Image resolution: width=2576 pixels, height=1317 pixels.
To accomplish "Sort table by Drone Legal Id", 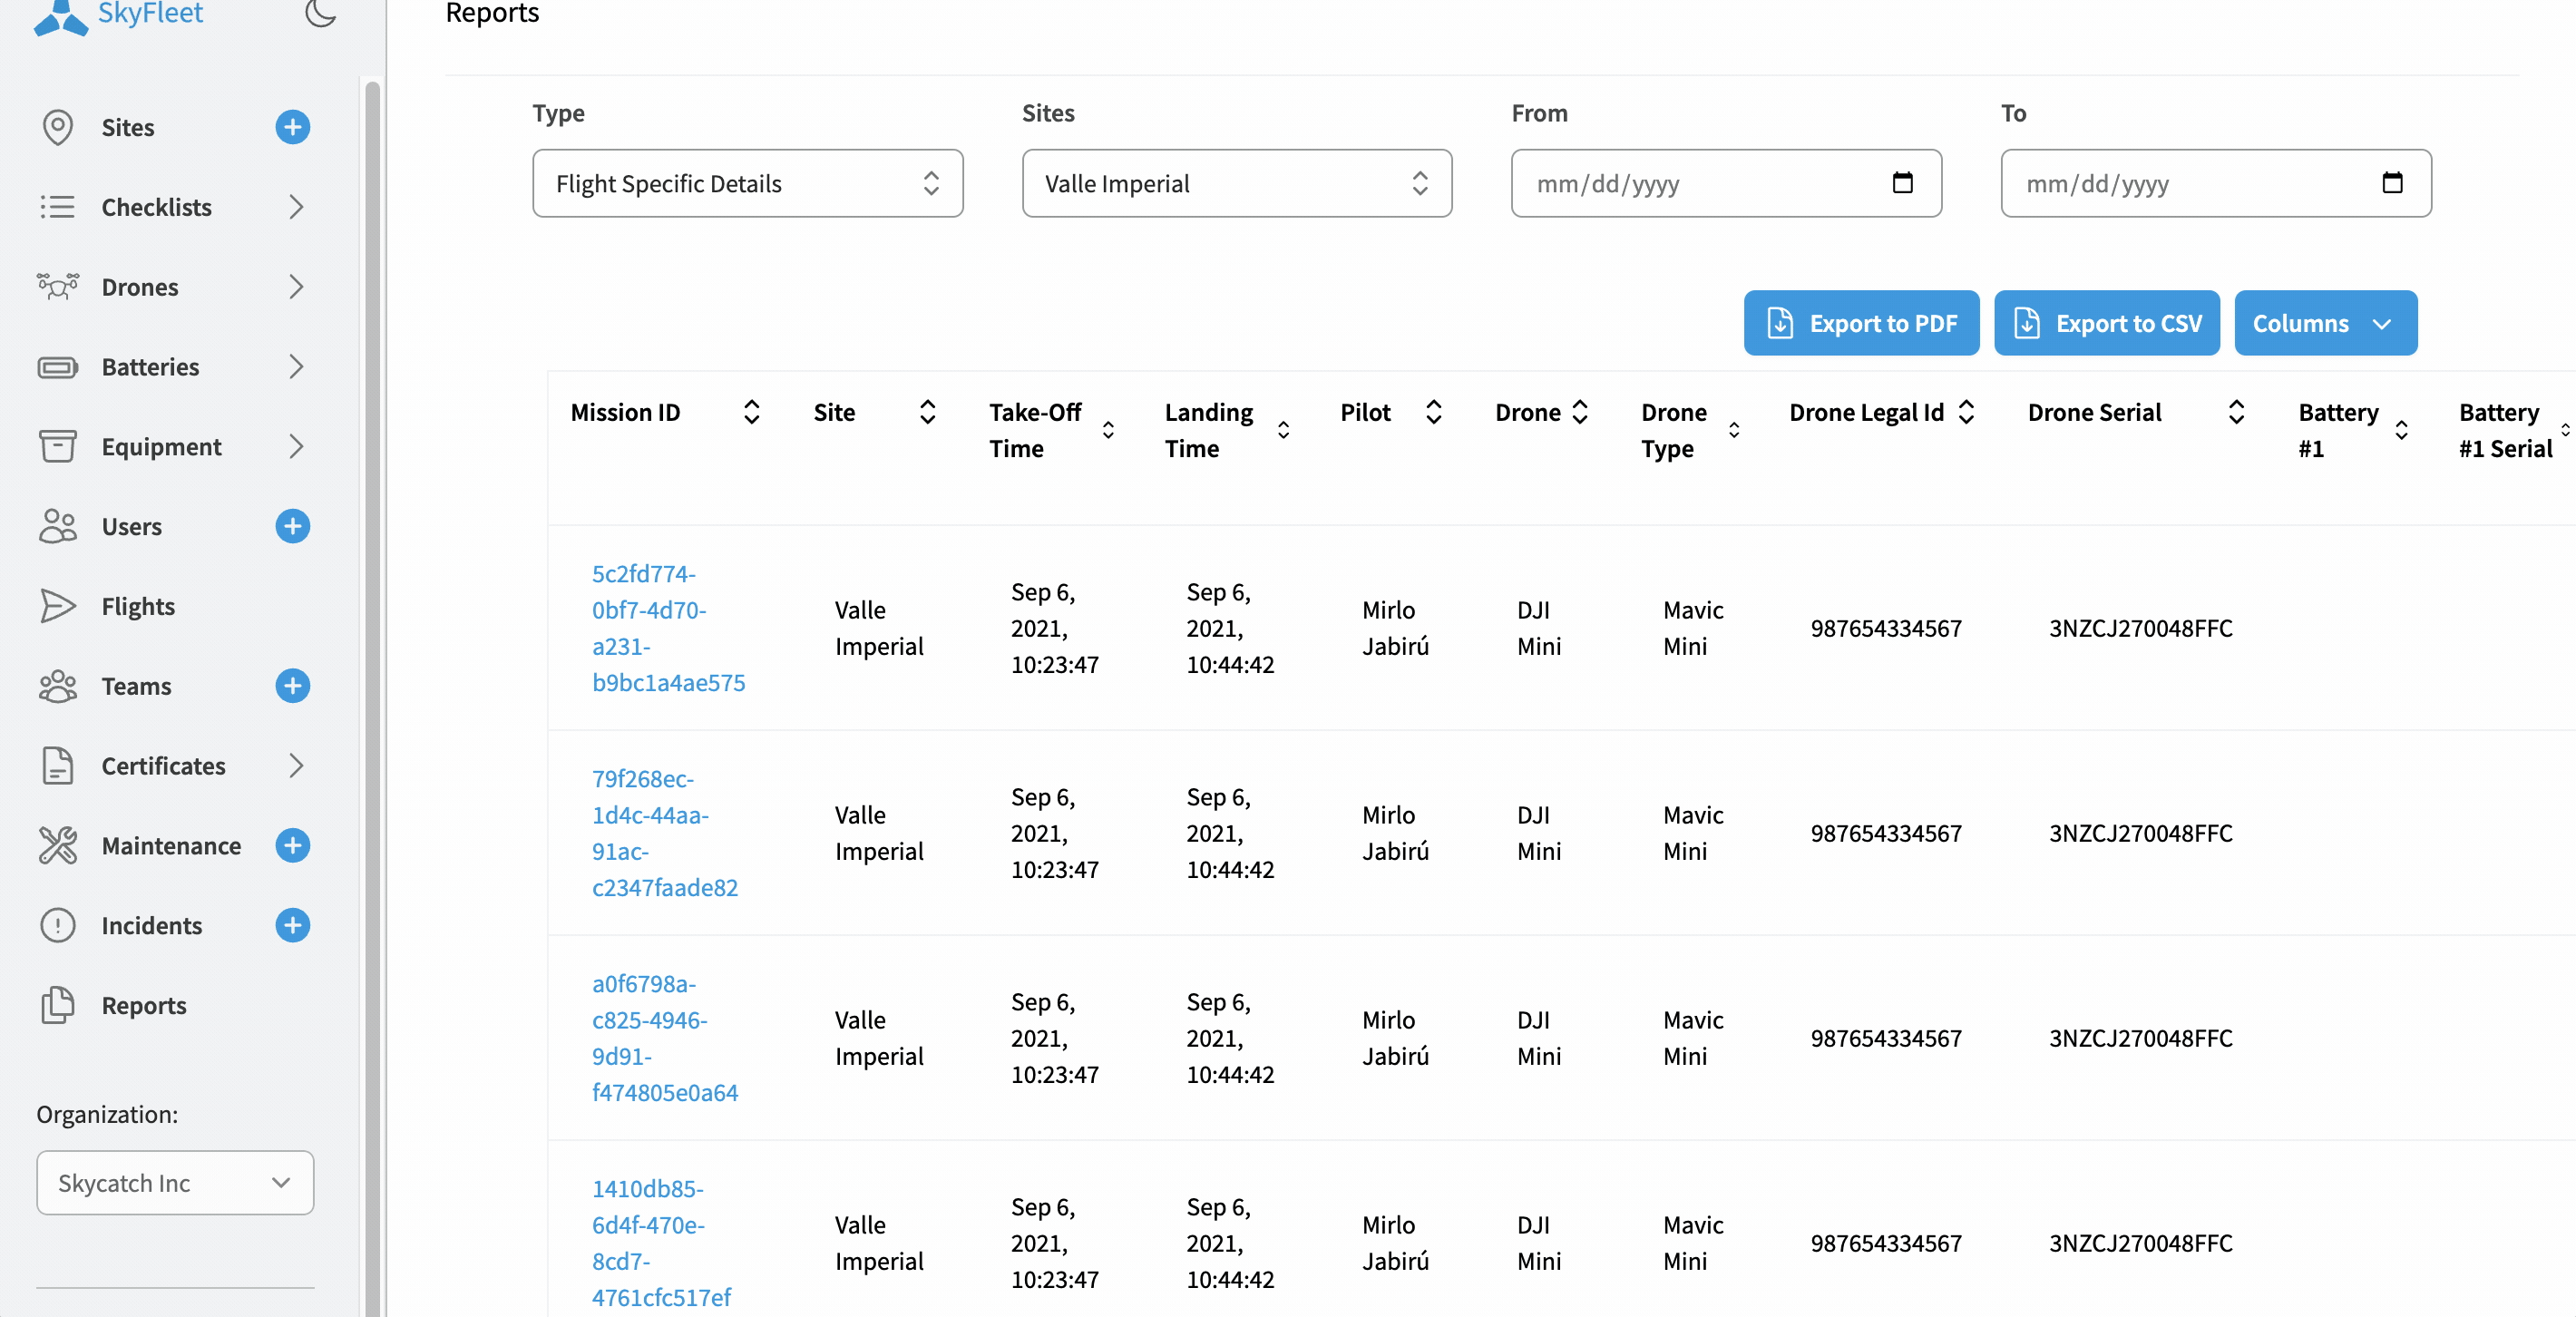I will pyautogui.click(x=1966, y=412).
